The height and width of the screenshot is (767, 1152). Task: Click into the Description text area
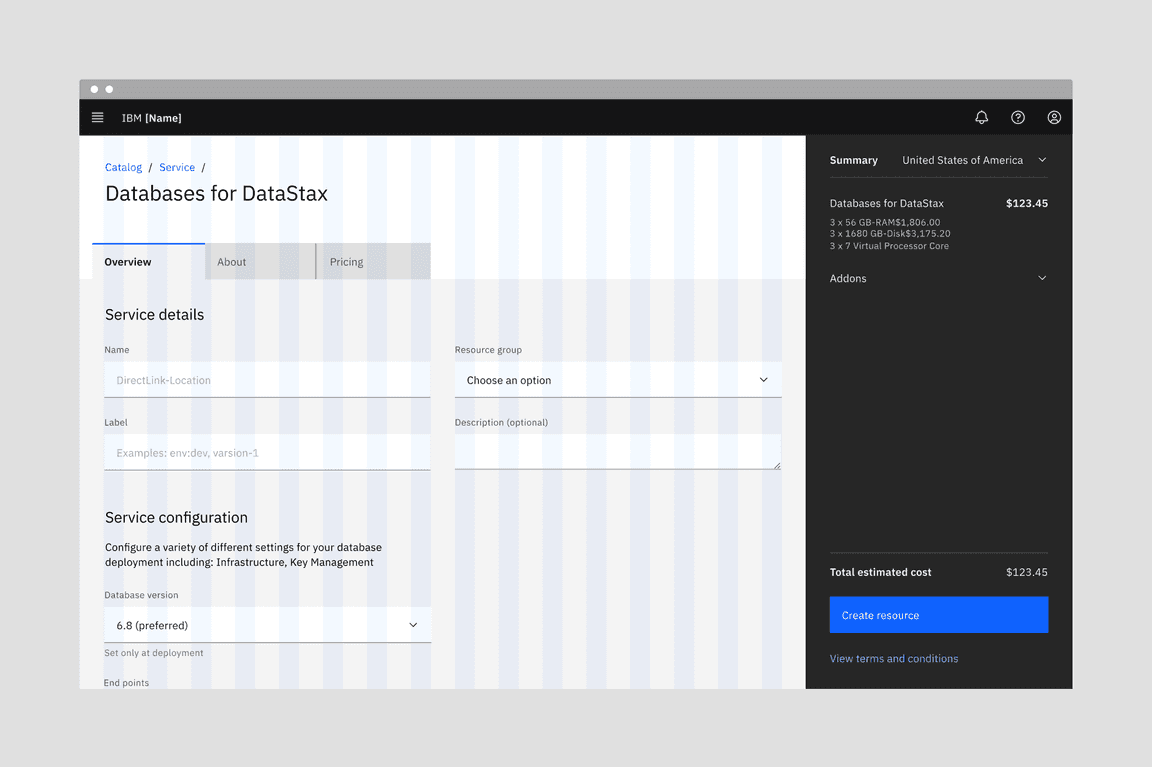tap(610, 451)
